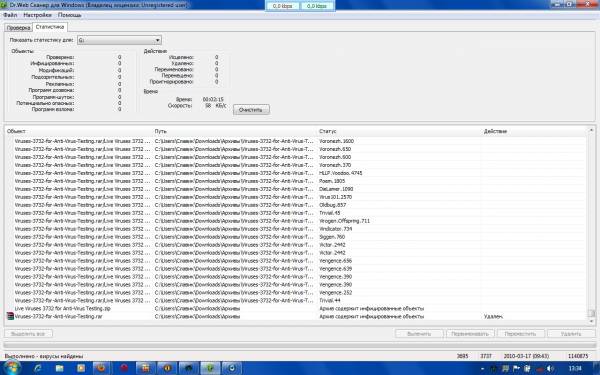Open the Файл menu
Screen dimensions: 600x375
click(x=10, y=15)
